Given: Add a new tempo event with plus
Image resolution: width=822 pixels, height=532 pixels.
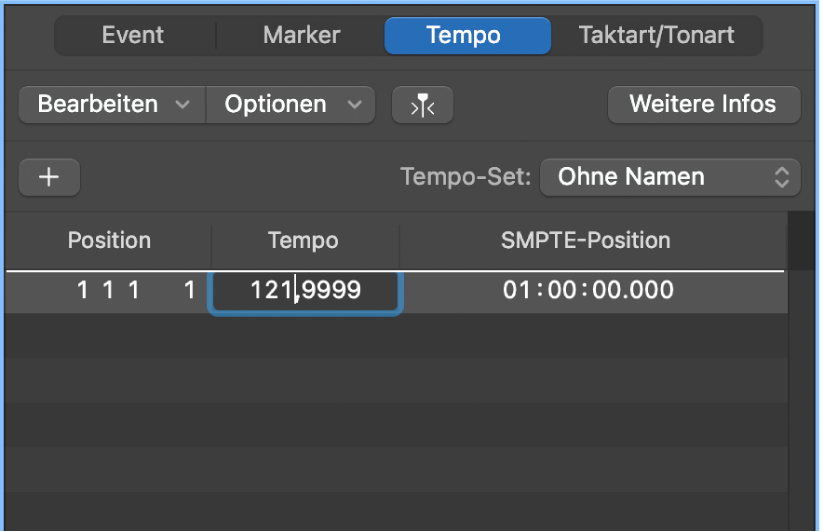Looking at the screenshot, I should point(49,177).
